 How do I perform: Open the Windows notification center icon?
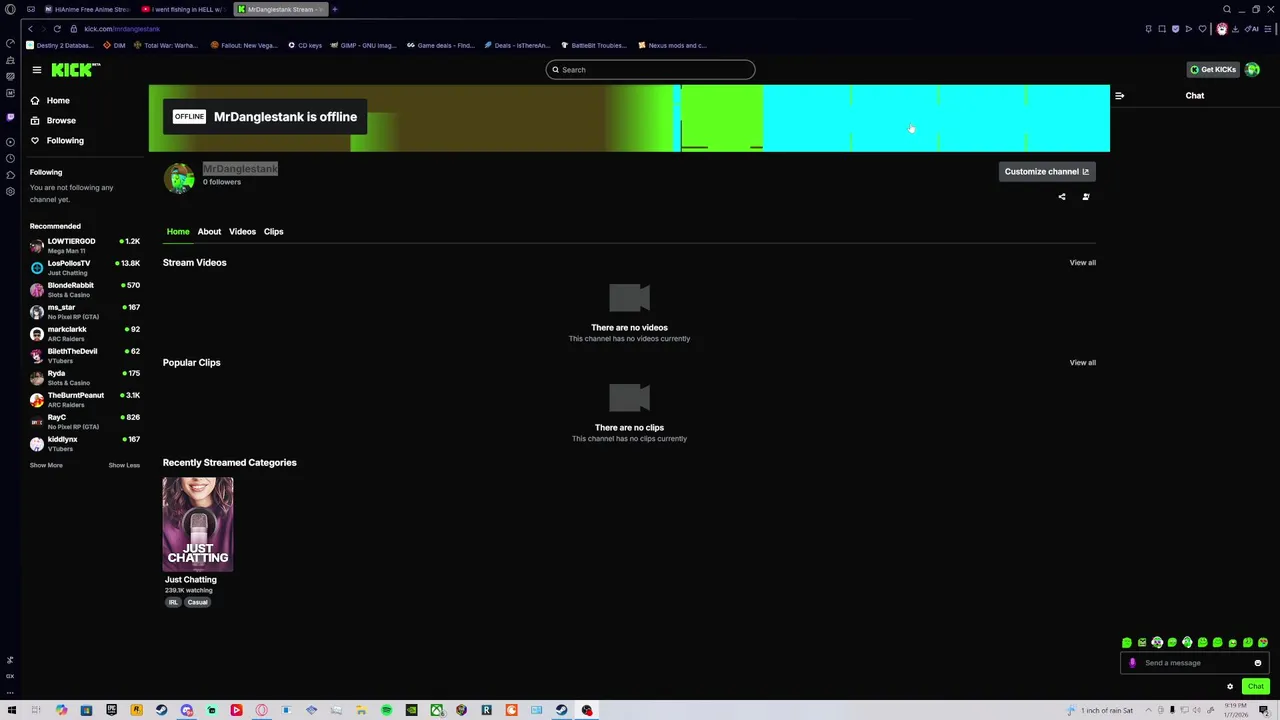(x=1264, y=711)
